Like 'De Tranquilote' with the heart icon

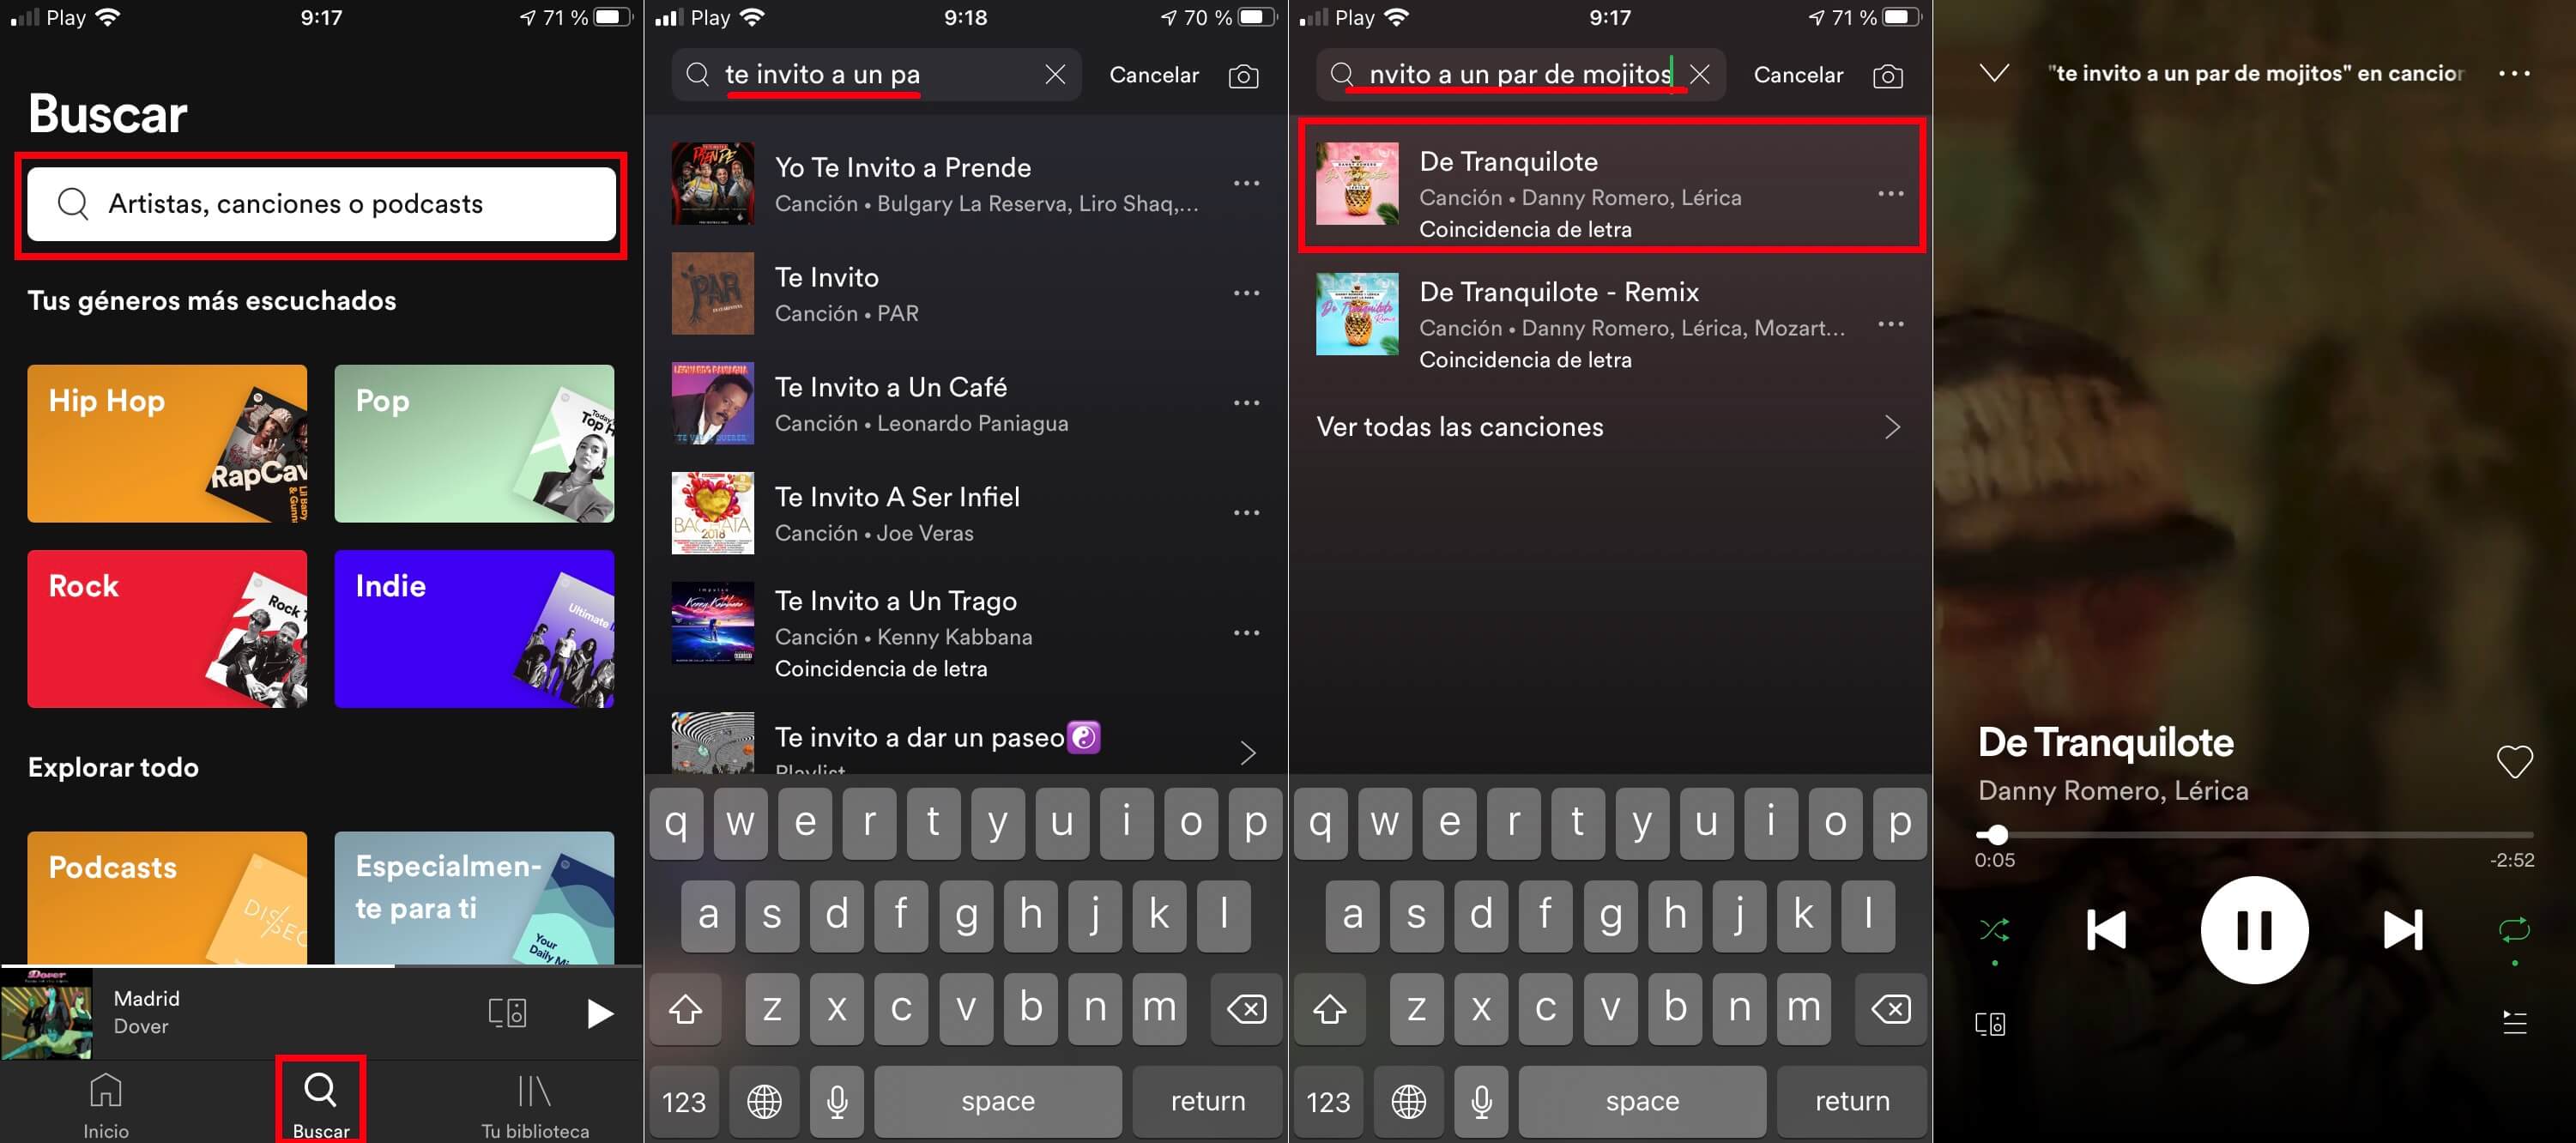[2513, 762]
